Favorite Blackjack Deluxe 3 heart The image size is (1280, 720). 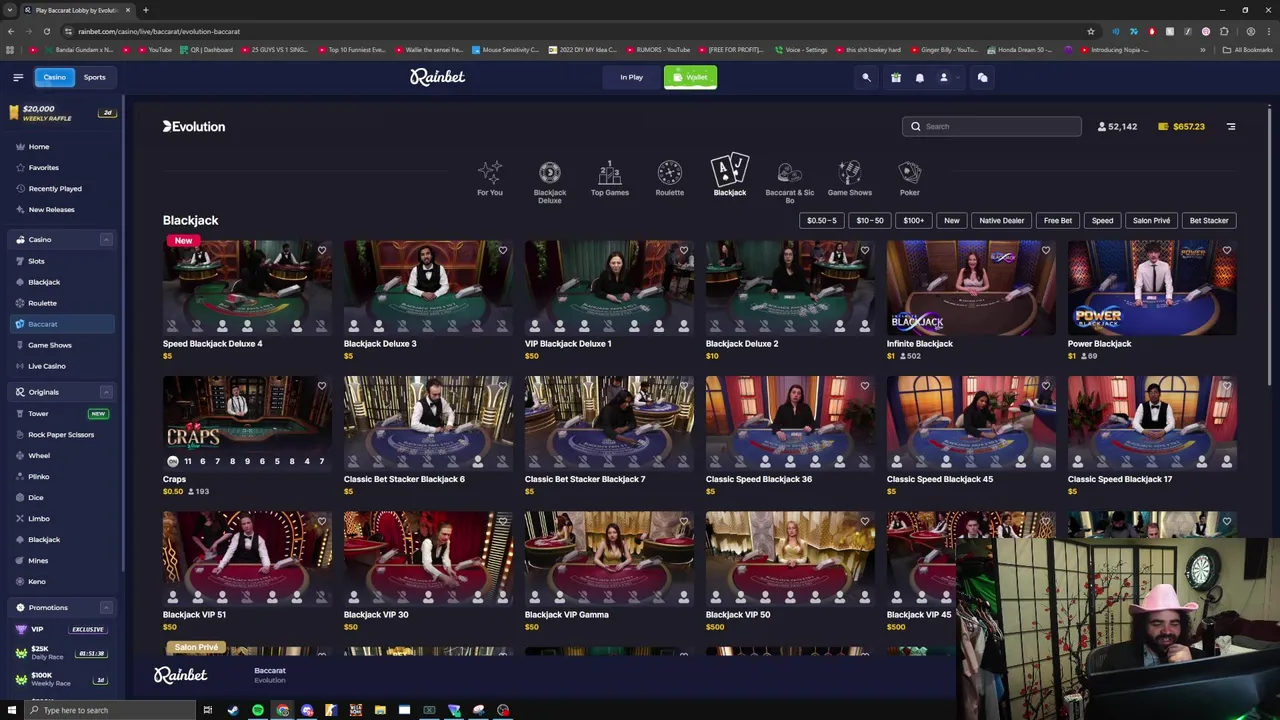click(x=503, y=250)
